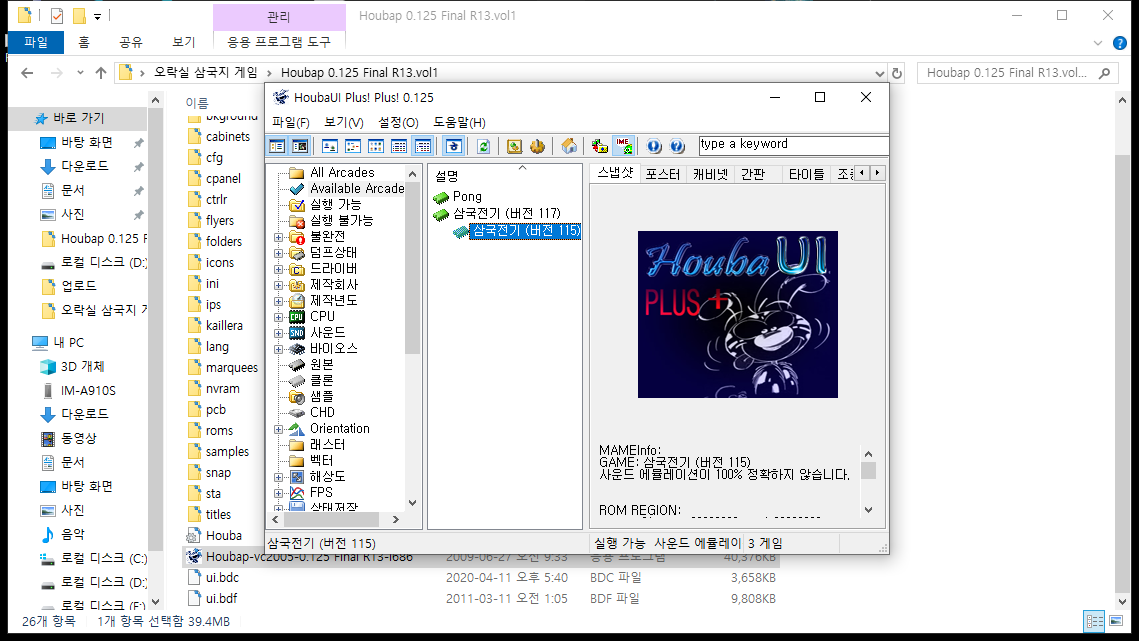Click the blue question mark help icon
This screenshot has width=1139, height=641.
tap(677, 146)
